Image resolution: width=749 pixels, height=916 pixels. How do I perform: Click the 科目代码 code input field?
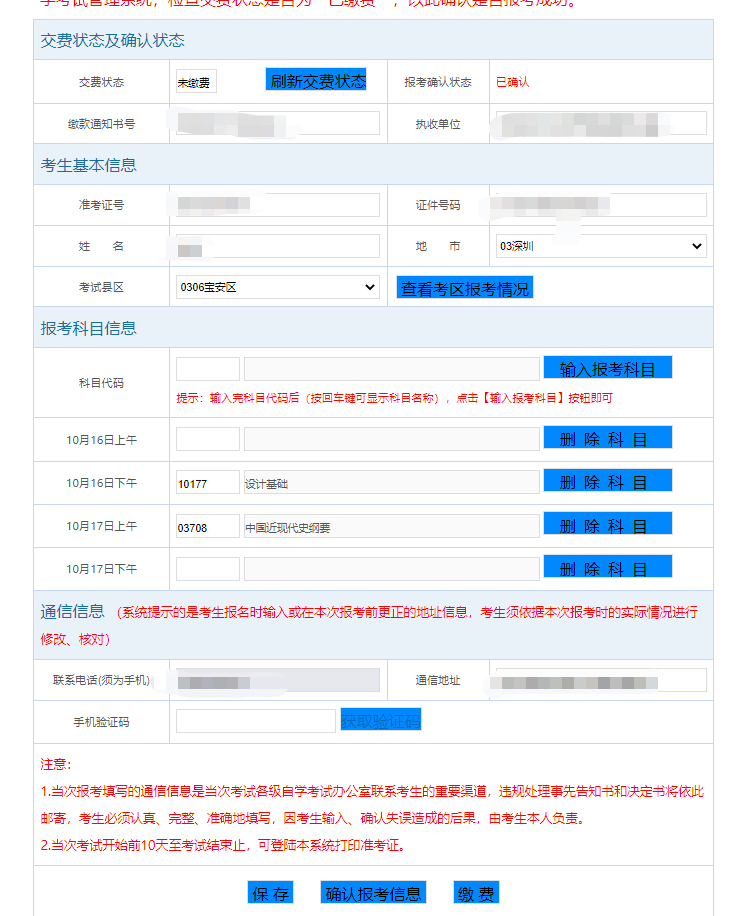[x=208, y=369]
